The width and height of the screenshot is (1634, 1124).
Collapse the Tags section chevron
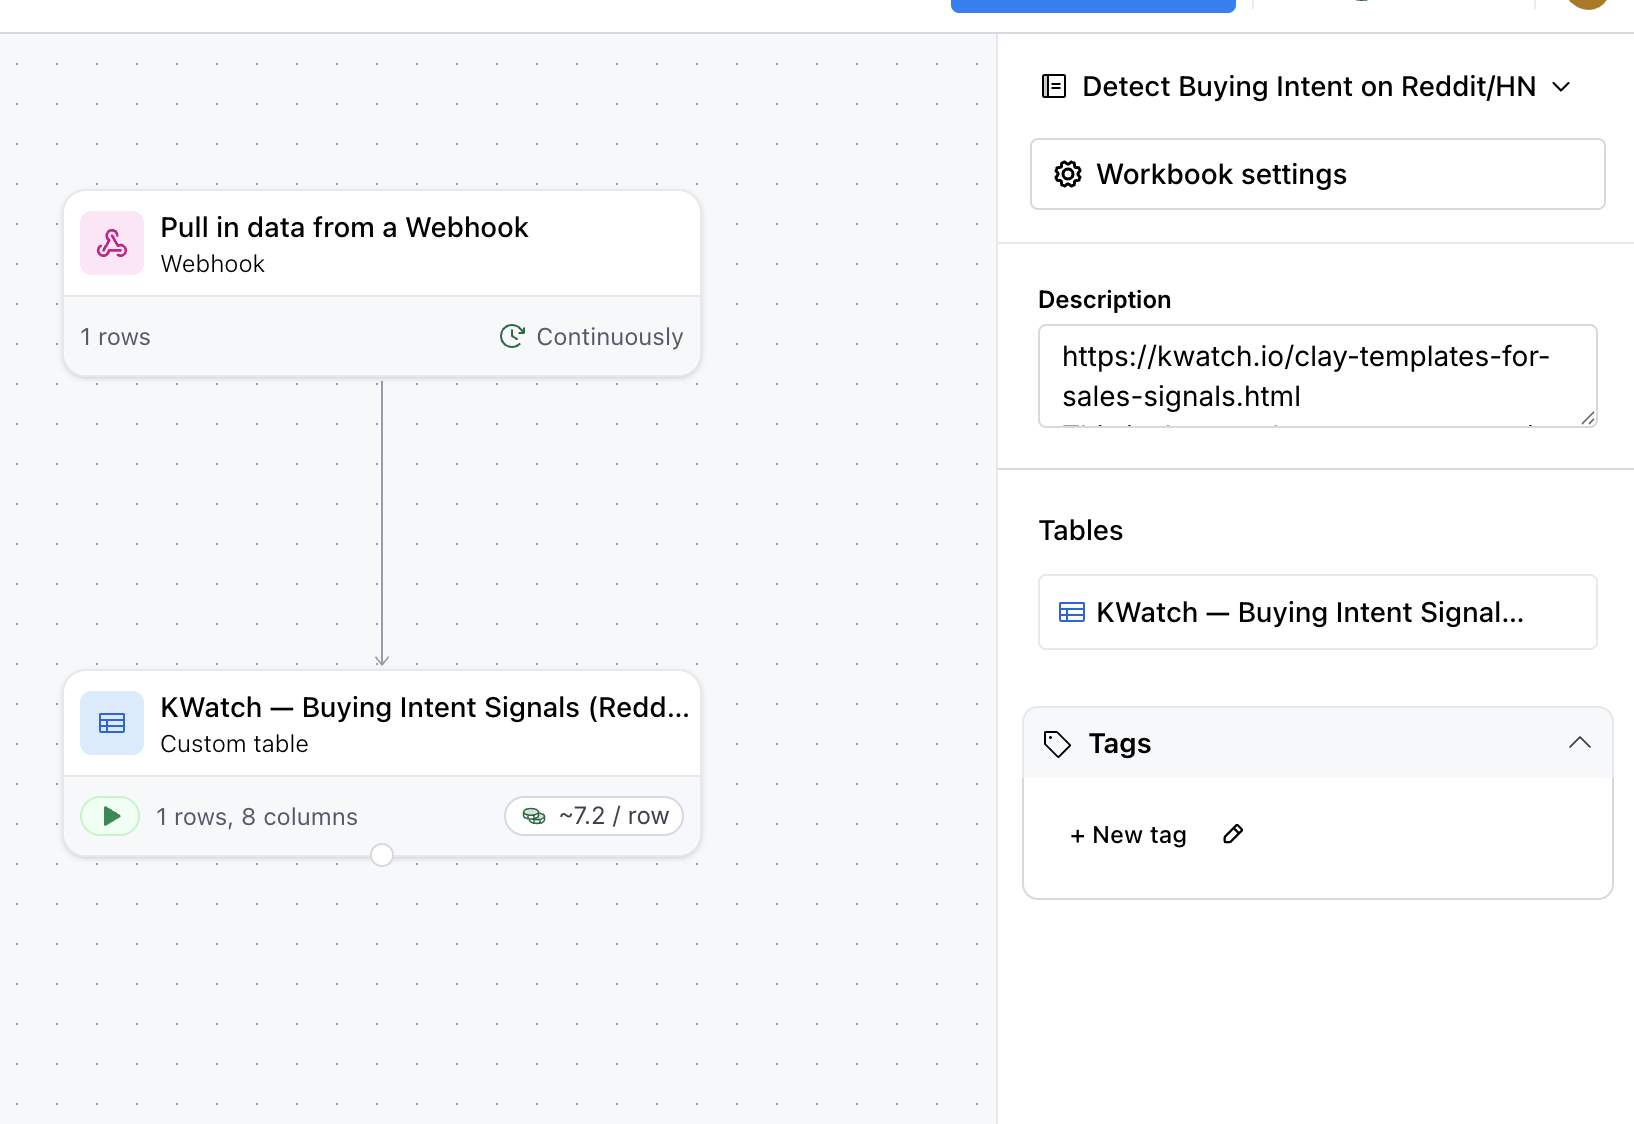pos(1580,742)
